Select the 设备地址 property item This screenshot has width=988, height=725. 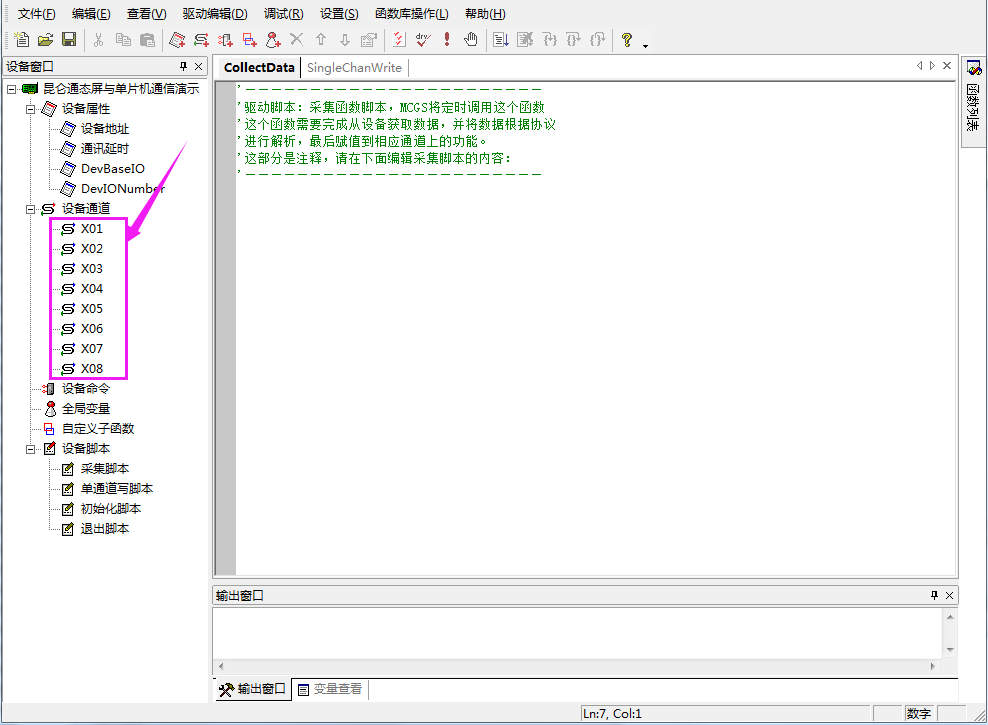tap(105, 128)
